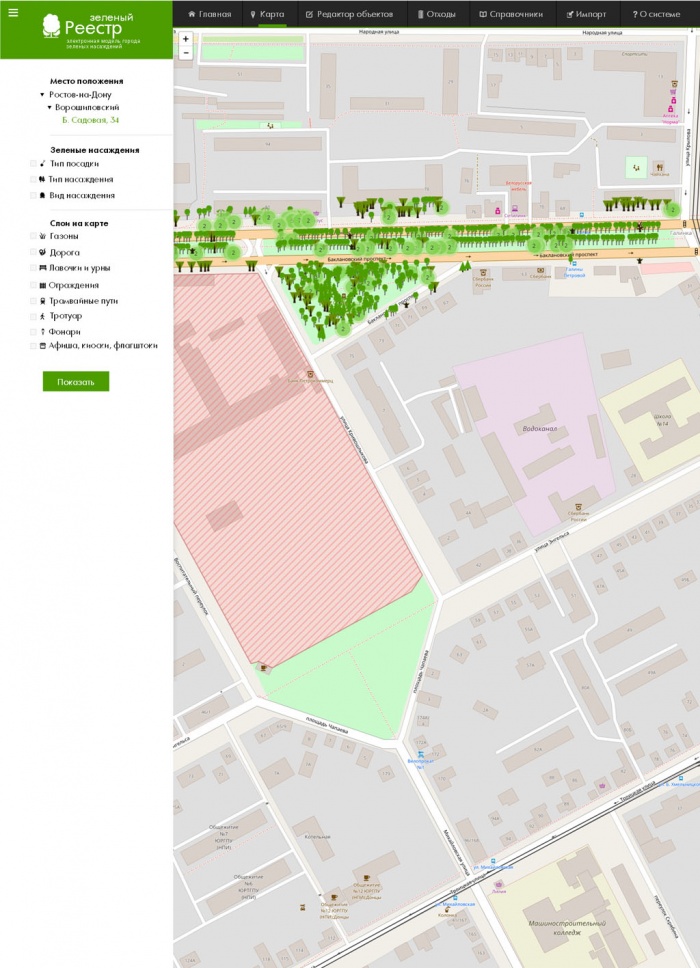The height and width of the screenshot is (968, 700).
Task: Click the Трамвайные пути tram icon
Action: (x=43, y=300)
